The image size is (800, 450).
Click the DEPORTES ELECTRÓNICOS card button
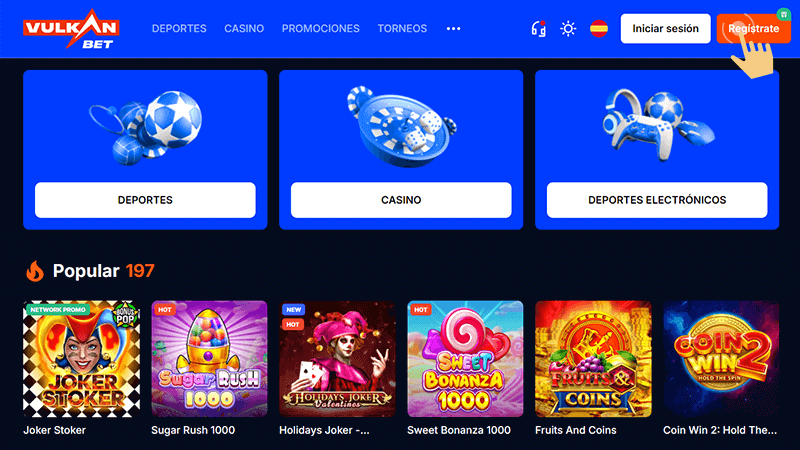point(657,200)
